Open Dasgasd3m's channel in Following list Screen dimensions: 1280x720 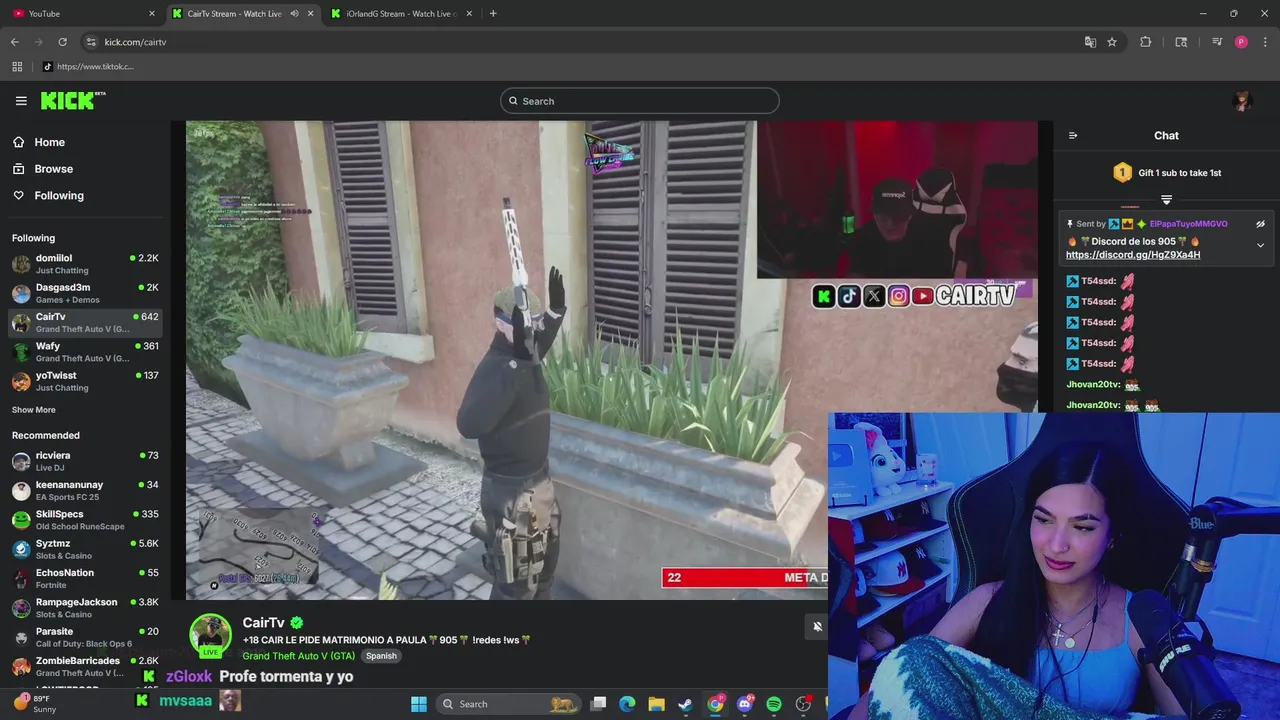click(x=85, y=293)
